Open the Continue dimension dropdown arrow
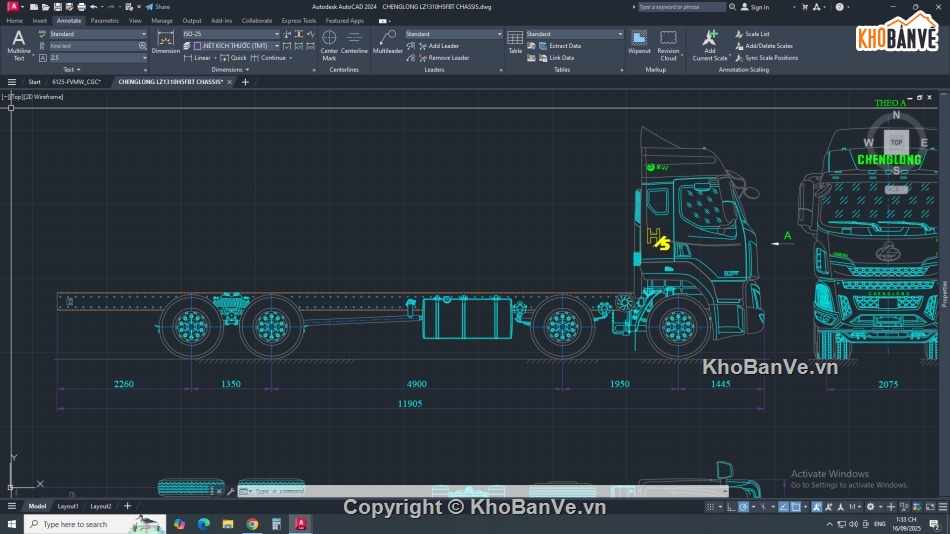The image size is (950, 534). pyautogui.click(x=291, y=58)
